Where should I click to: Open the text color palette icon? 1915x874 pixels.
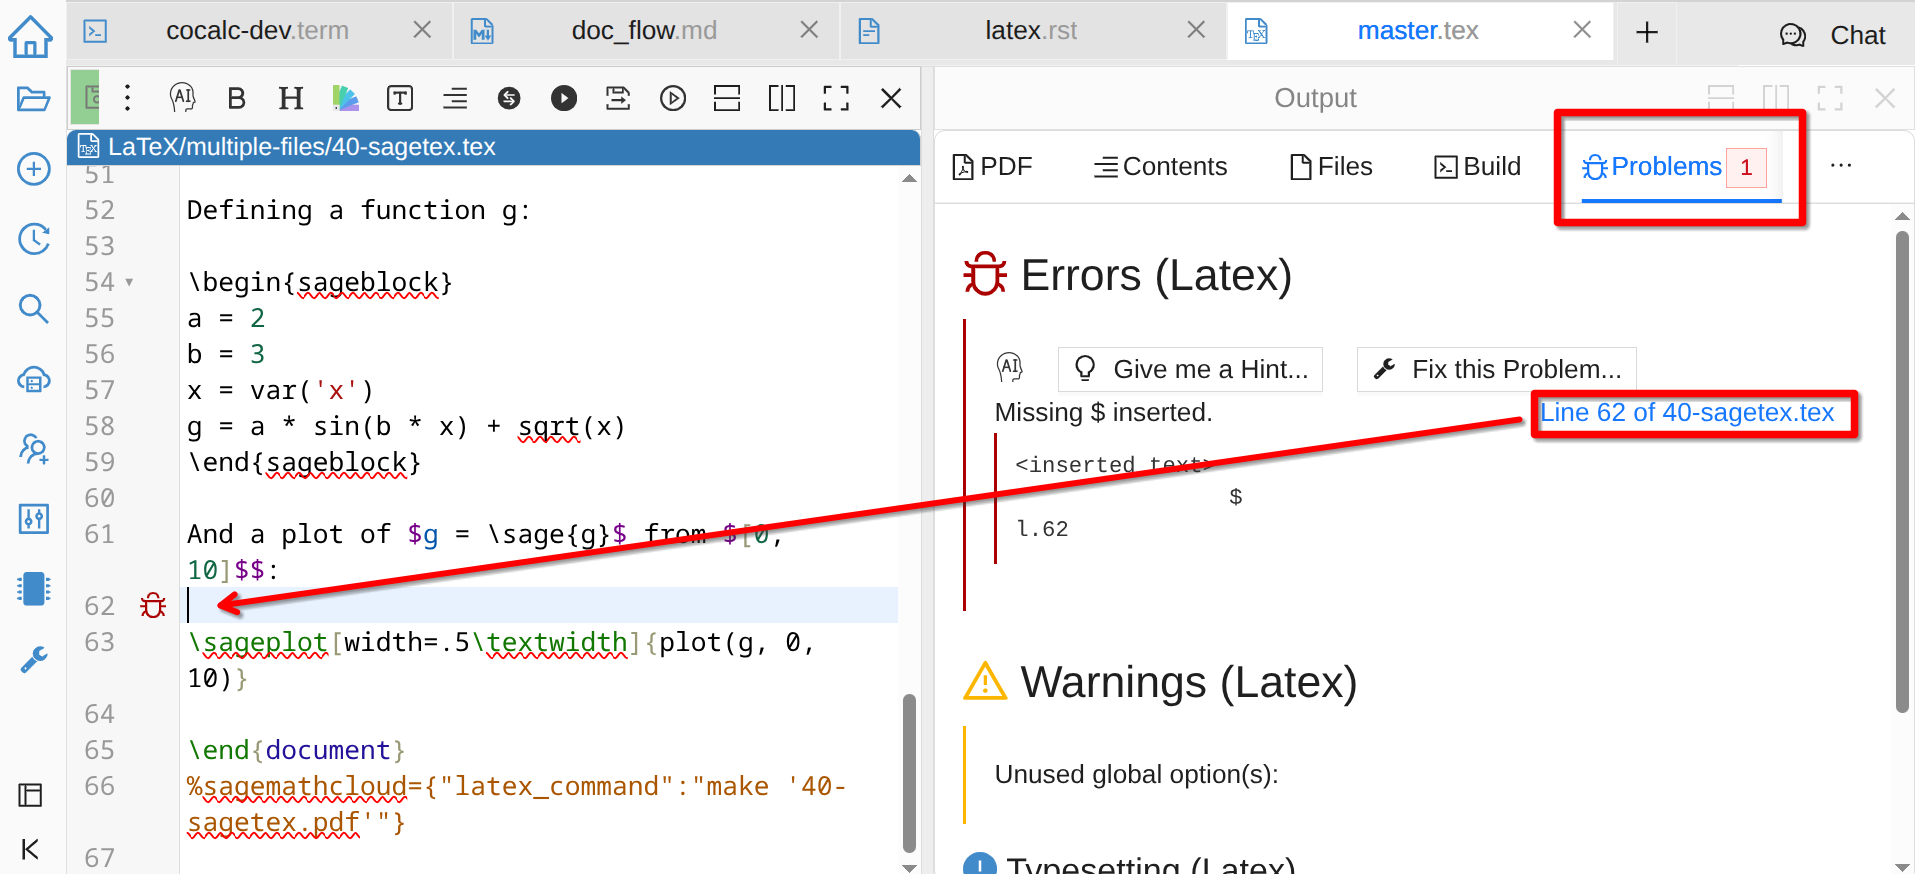click(x=345, y=98)
